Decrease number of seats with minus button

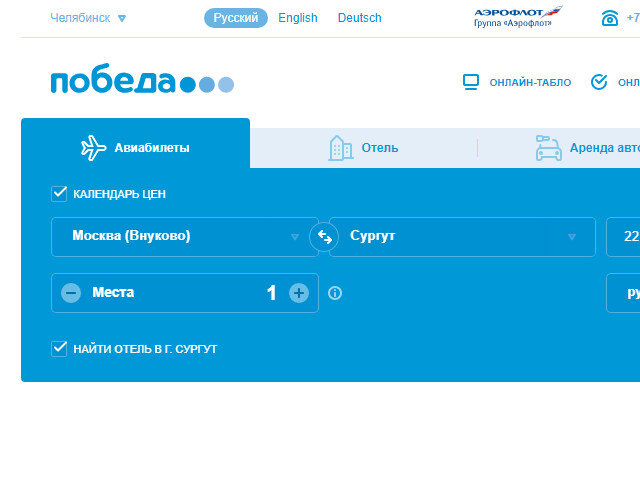click(x=71, y=293)
